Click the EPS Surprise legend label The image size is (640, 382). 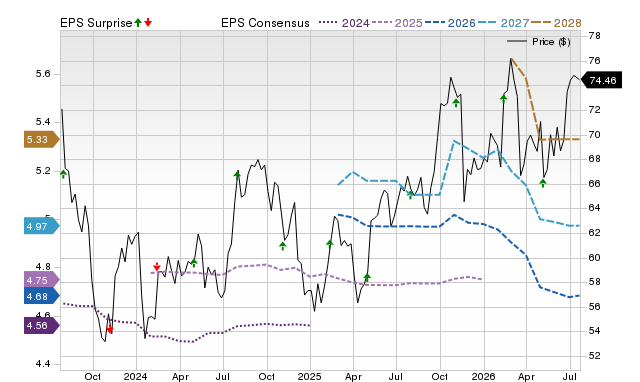pos(96,23)
